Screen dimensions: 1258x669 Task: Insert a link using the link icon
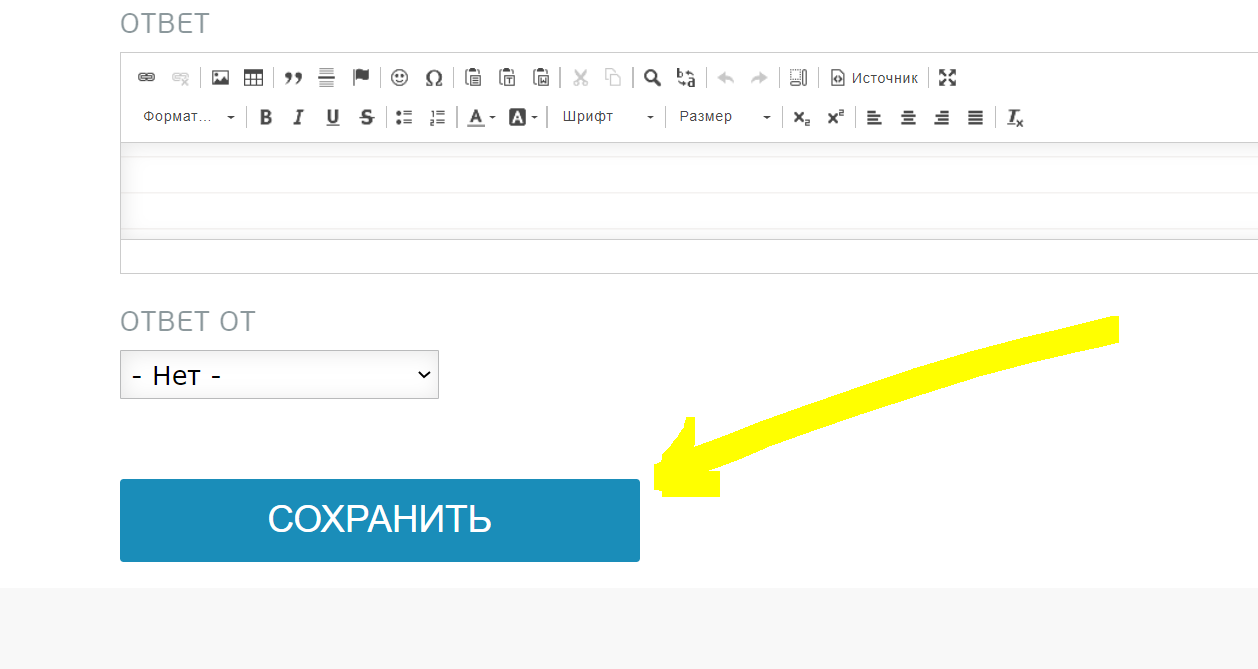[x=146, y=78]
